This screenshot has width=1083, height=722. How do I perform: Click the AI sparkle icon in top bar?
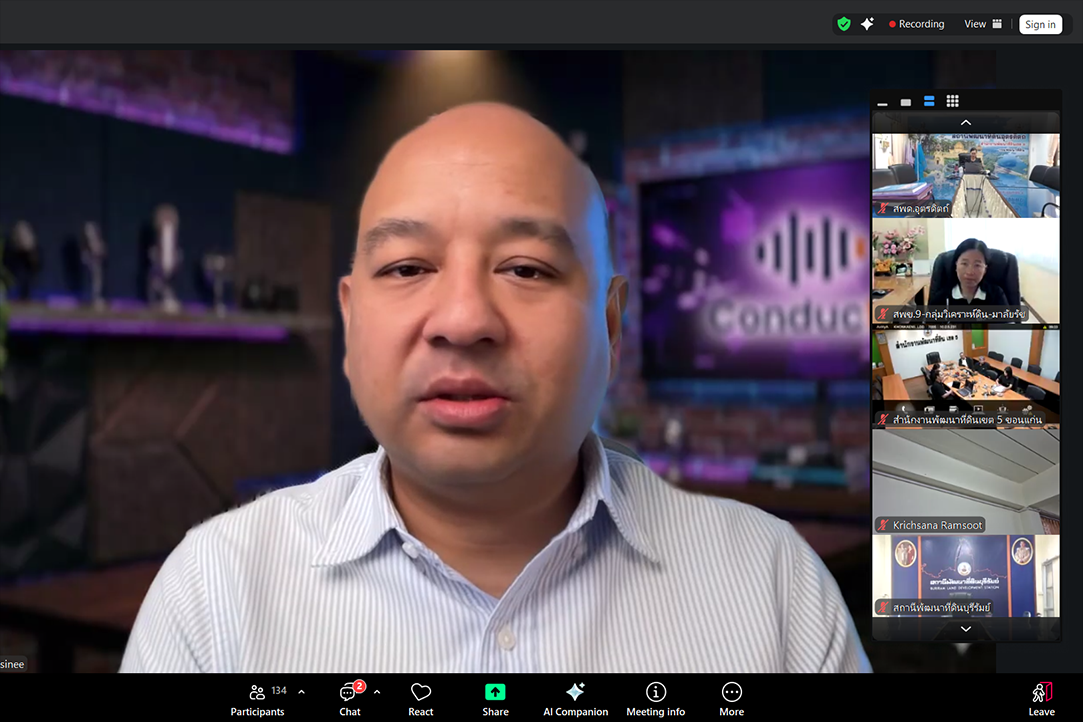coord(867,24)
